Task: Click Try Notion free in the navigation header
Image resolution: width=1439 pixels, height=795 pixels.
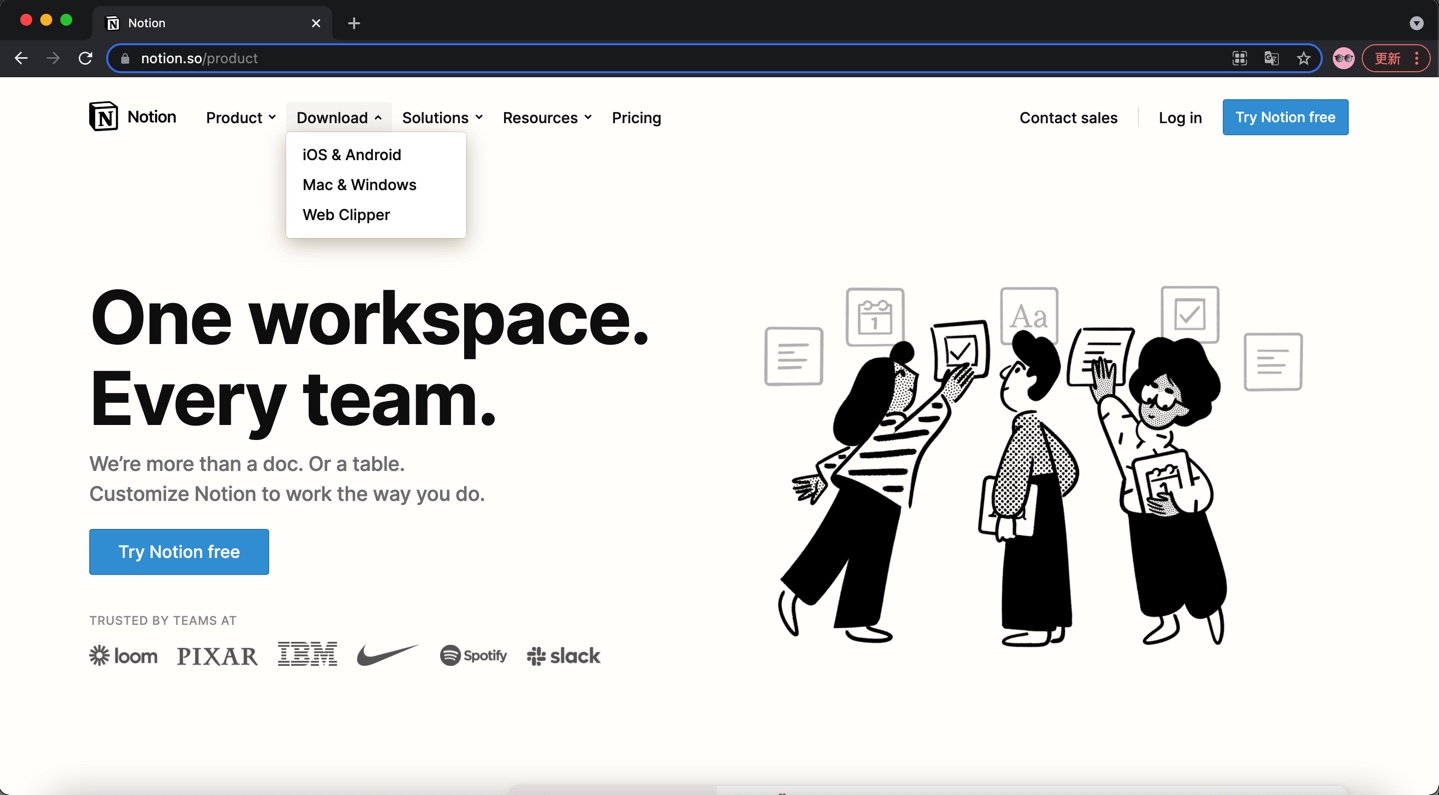Action: [1286, 117]
